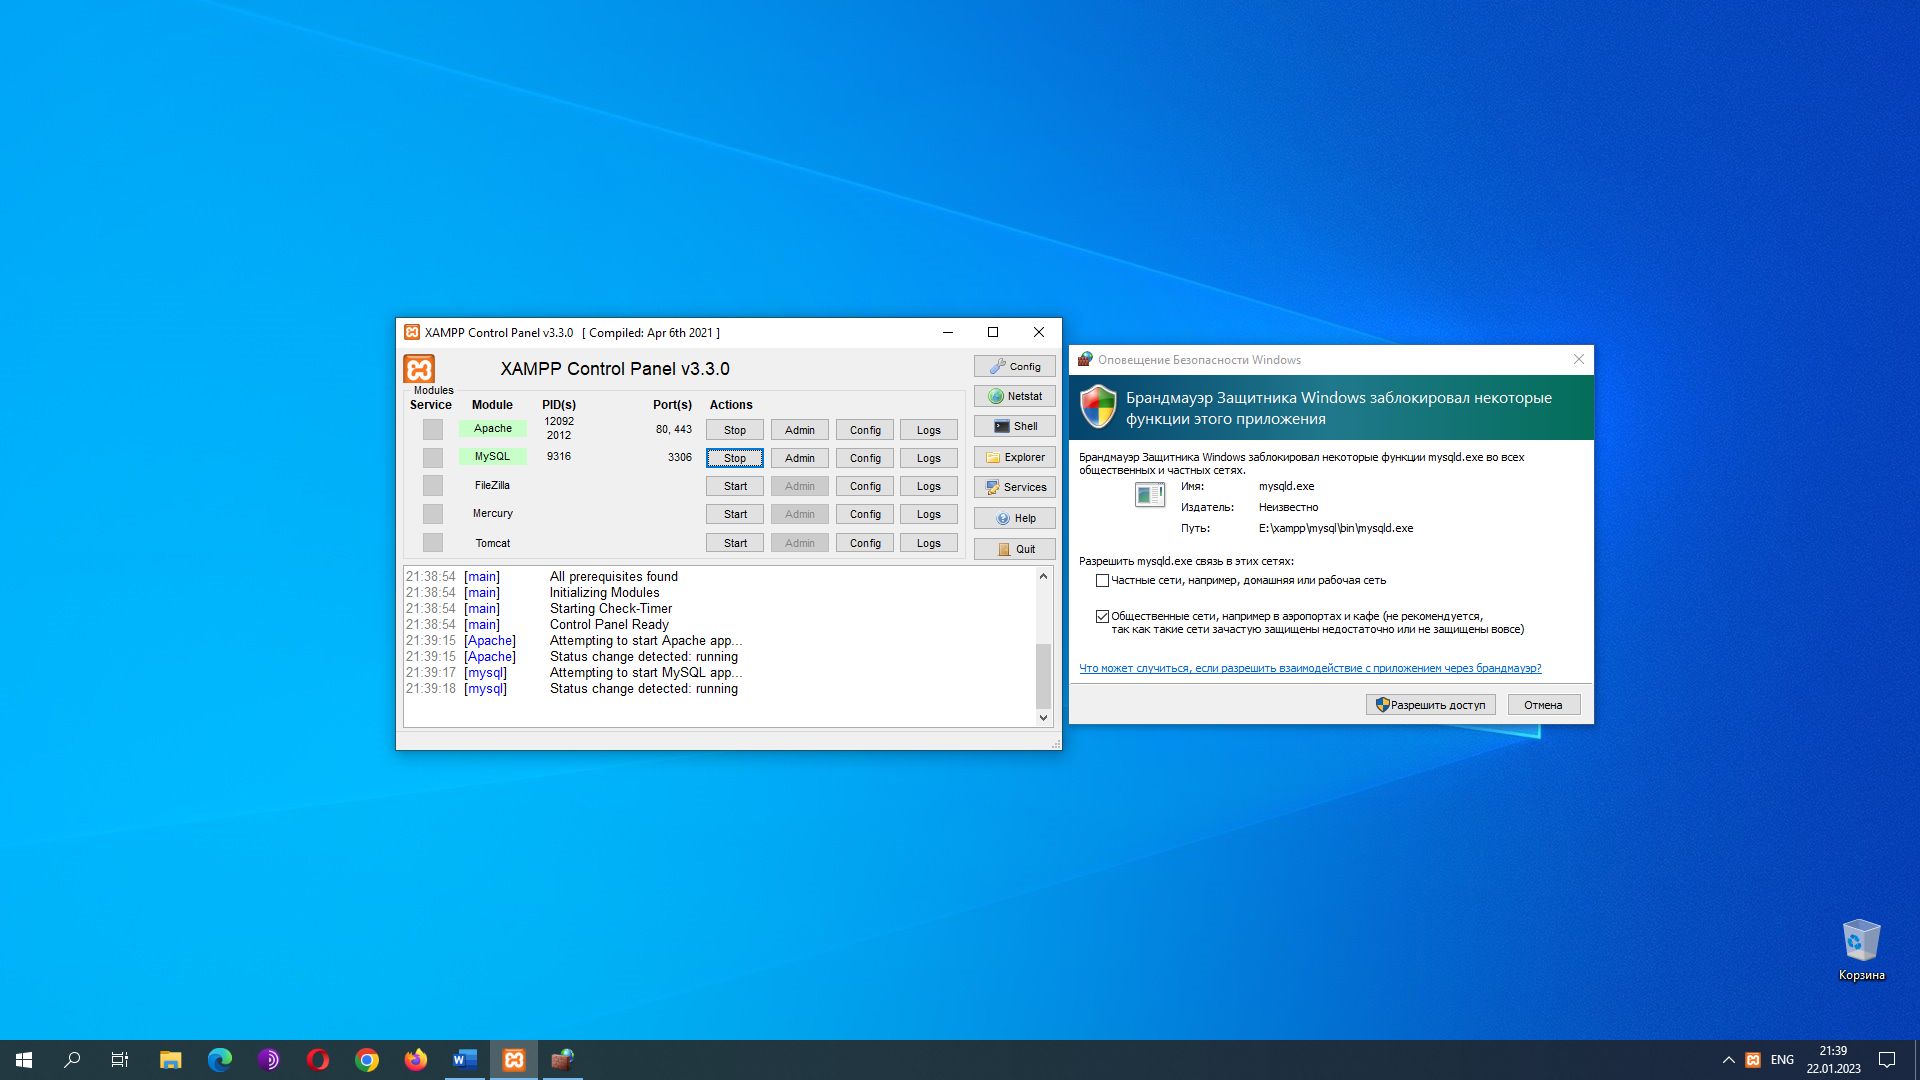Viewport: 1920px width, 1080px height.
Task: Close the Windows Security Alert dialog
Action: tap(1579, 360)
